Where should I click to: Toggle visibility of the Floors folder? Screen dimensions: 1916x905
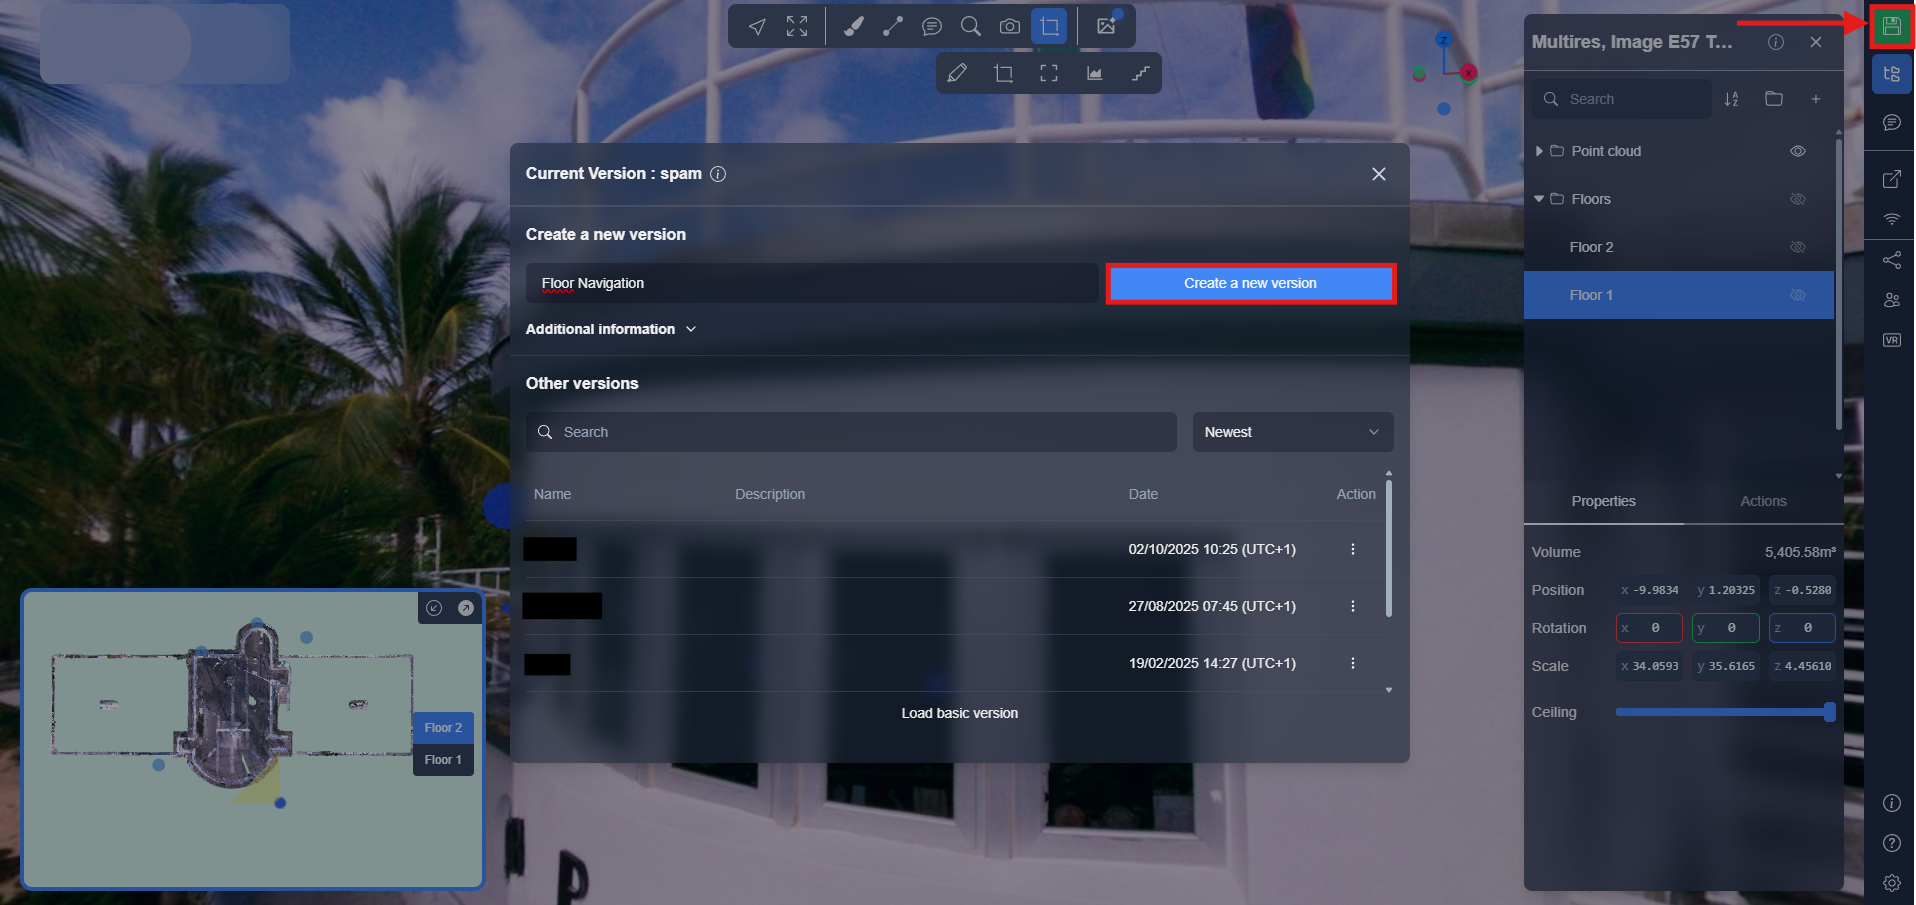pos(1797,199)
